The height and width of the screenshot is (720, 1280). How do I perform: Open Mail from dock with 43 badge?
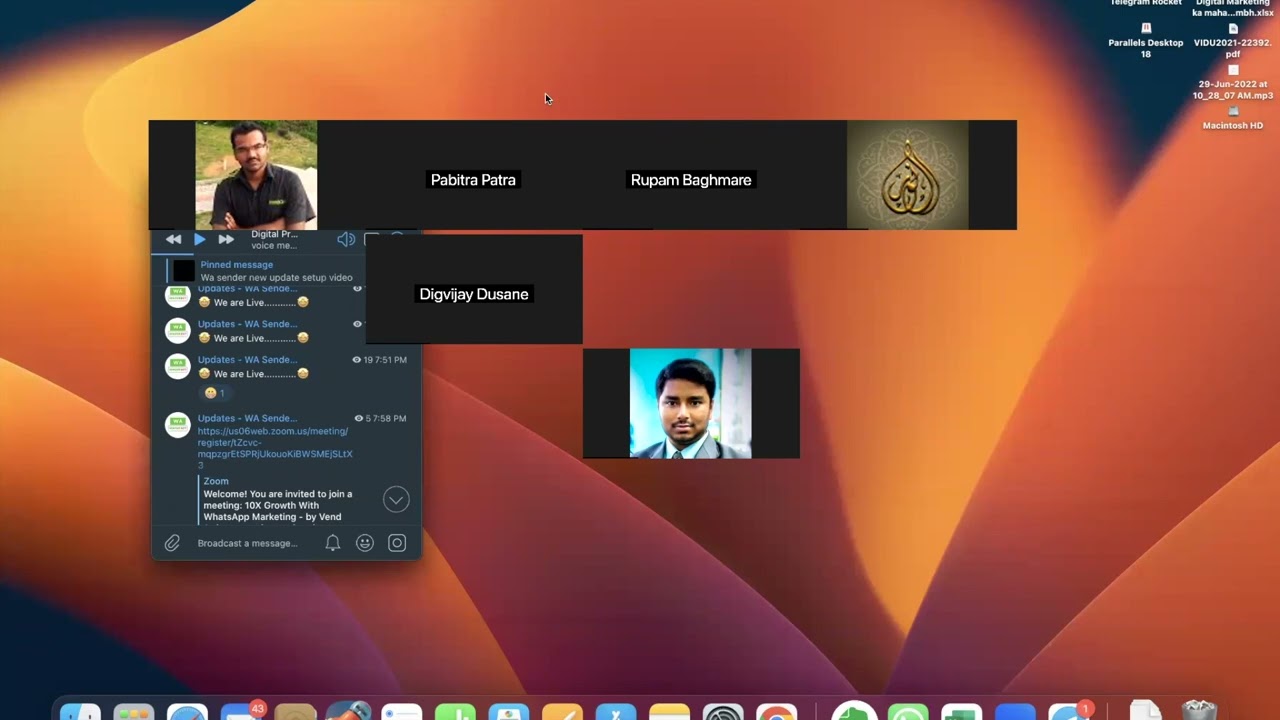(x=241, y=711)
